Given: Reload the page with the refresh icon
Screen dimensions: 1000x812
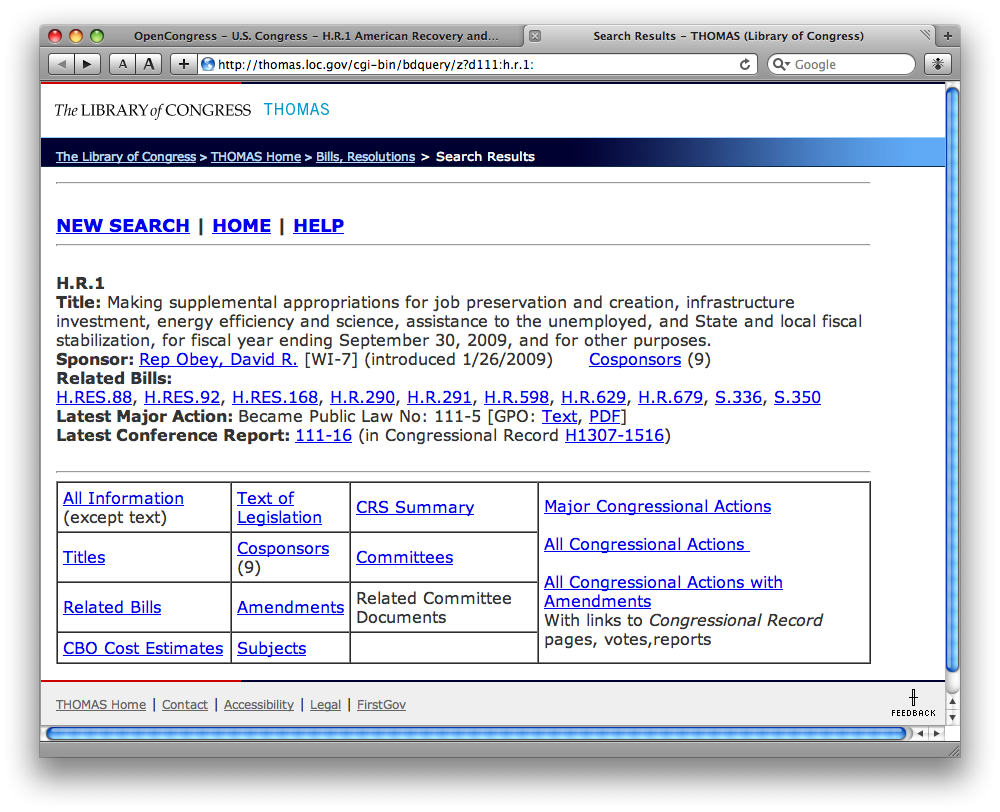Looking at the screenshot, I should click(x=745, y=64).
